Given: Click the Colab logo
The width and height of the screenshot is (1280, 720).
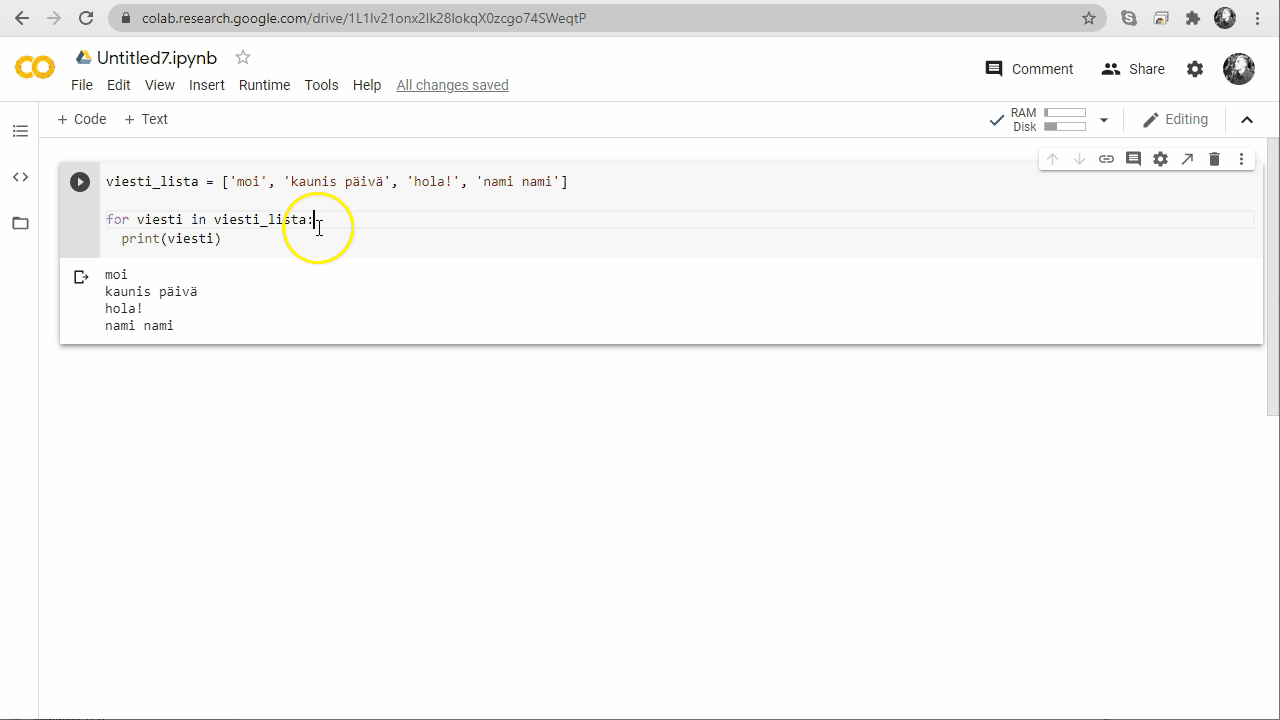Looking at the screenshot, I should (x=35, y=68).
